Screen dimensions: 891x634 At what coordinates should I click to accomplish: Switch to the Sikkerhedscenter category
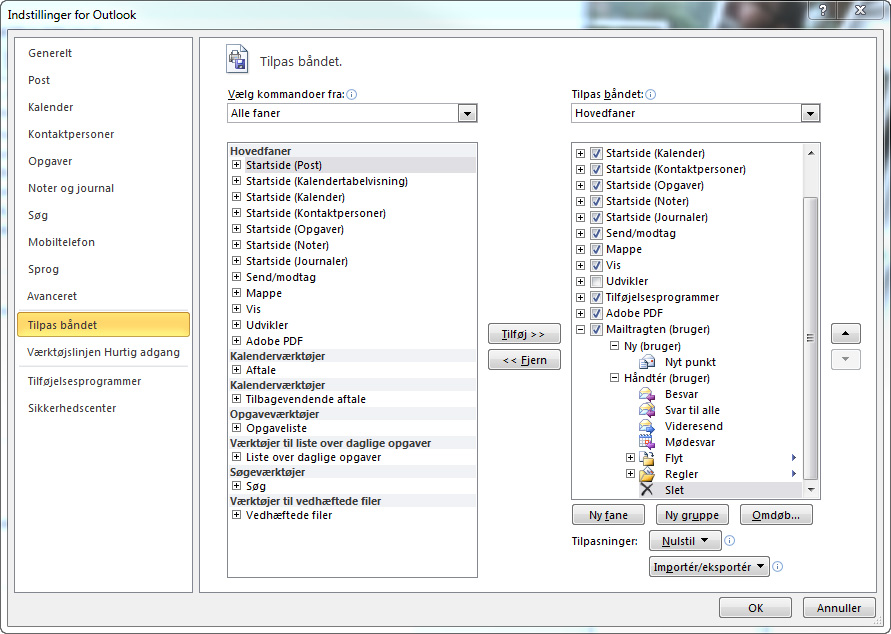(72, 408)
